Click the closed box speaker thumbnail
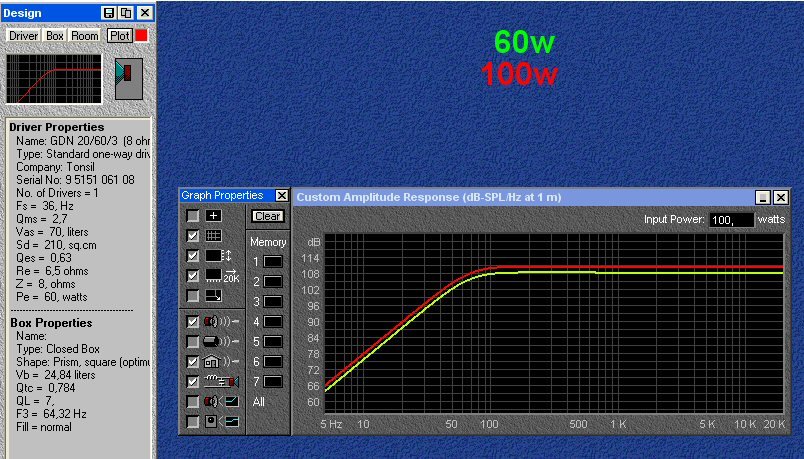The width and height of the screenshot is (804, 459). [x=129, y=78]
